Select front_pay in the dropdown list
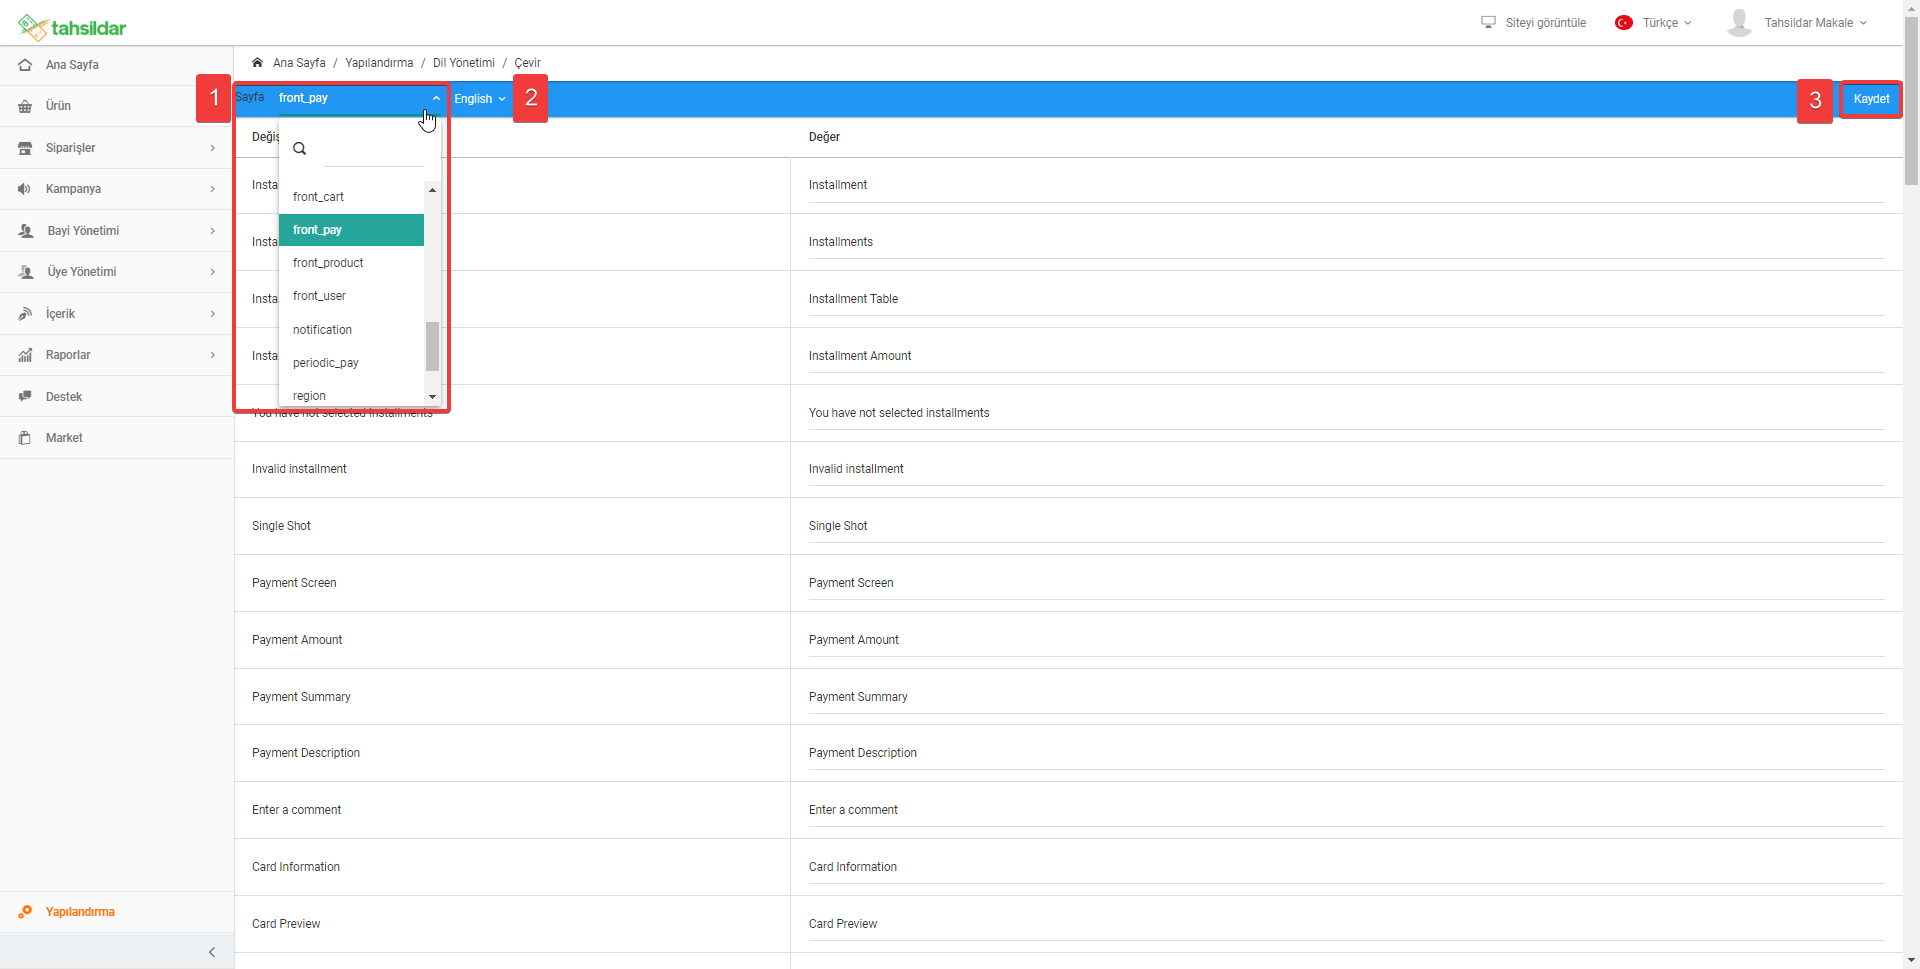Image resolution: width=1920 pixels, height=969 pixels. point(351,230)
